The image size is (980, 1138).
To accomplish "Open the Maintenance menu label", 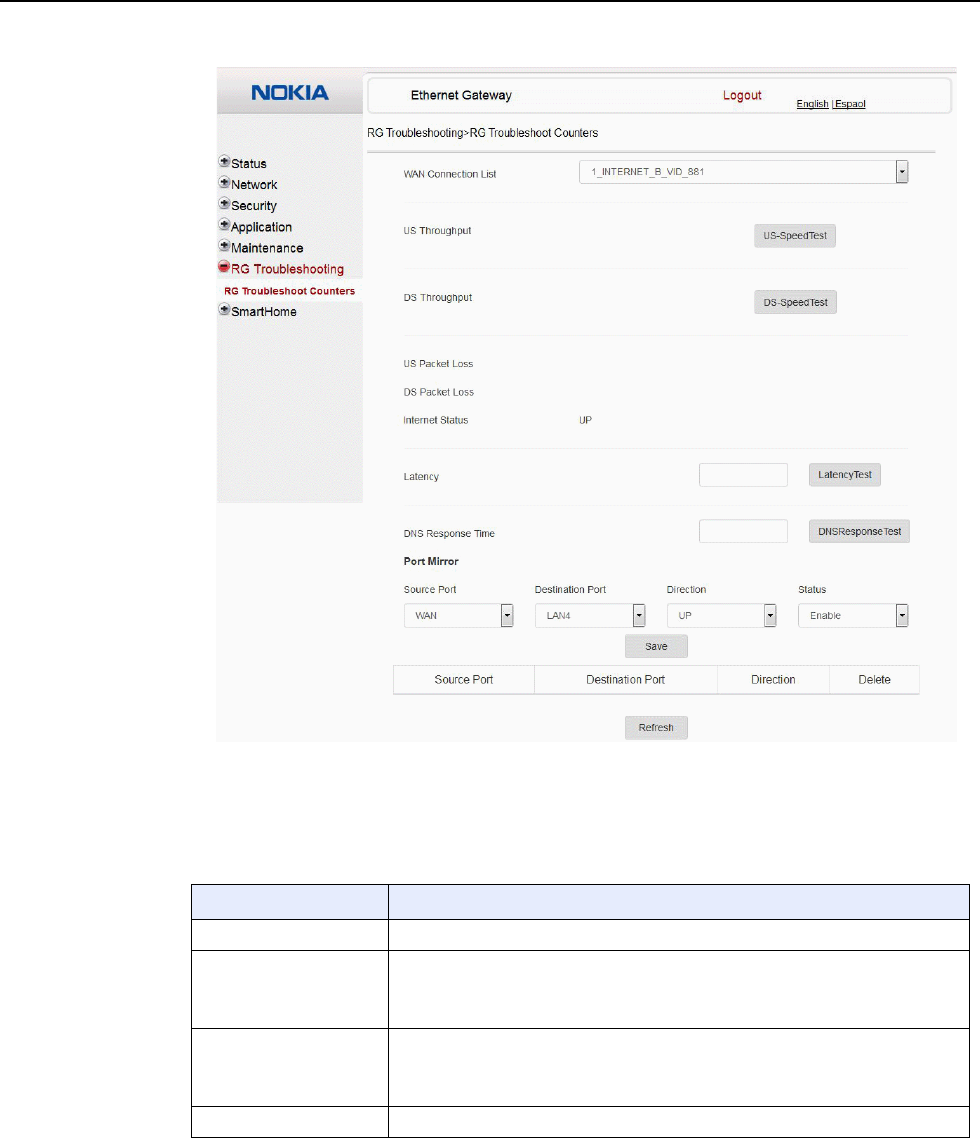I will tap(267, 247).
